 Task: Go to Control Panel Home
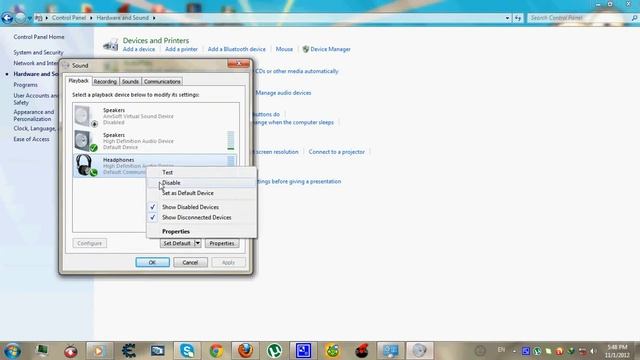pyautogui.click(x=39, y=37)
